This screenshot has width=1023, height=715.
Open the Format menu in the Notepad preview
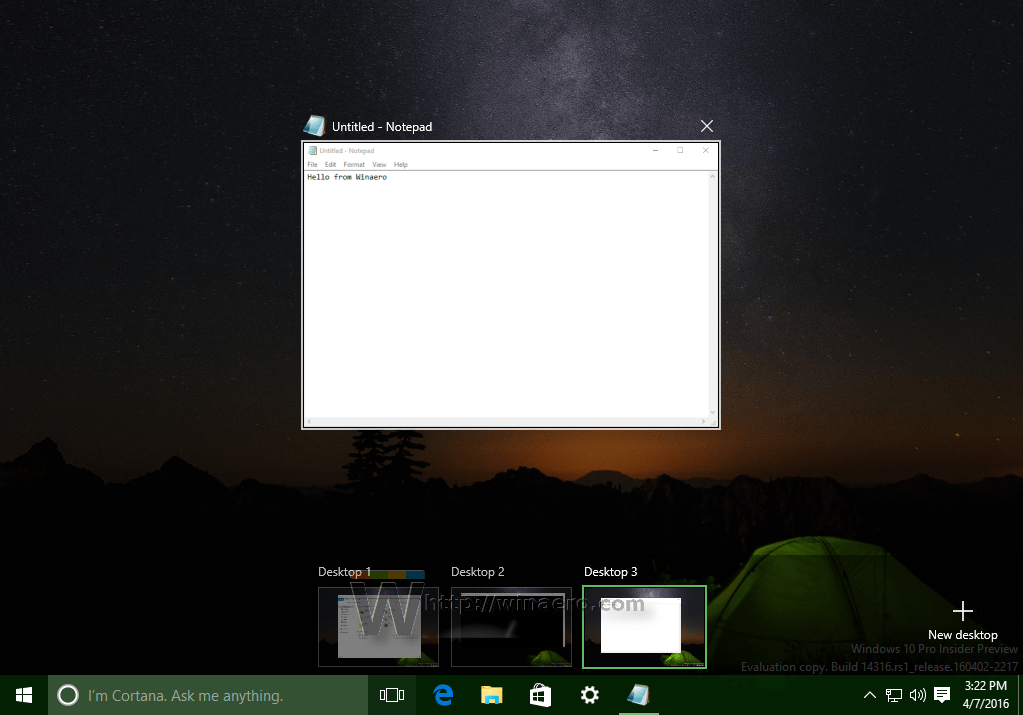tap(353, 164)
